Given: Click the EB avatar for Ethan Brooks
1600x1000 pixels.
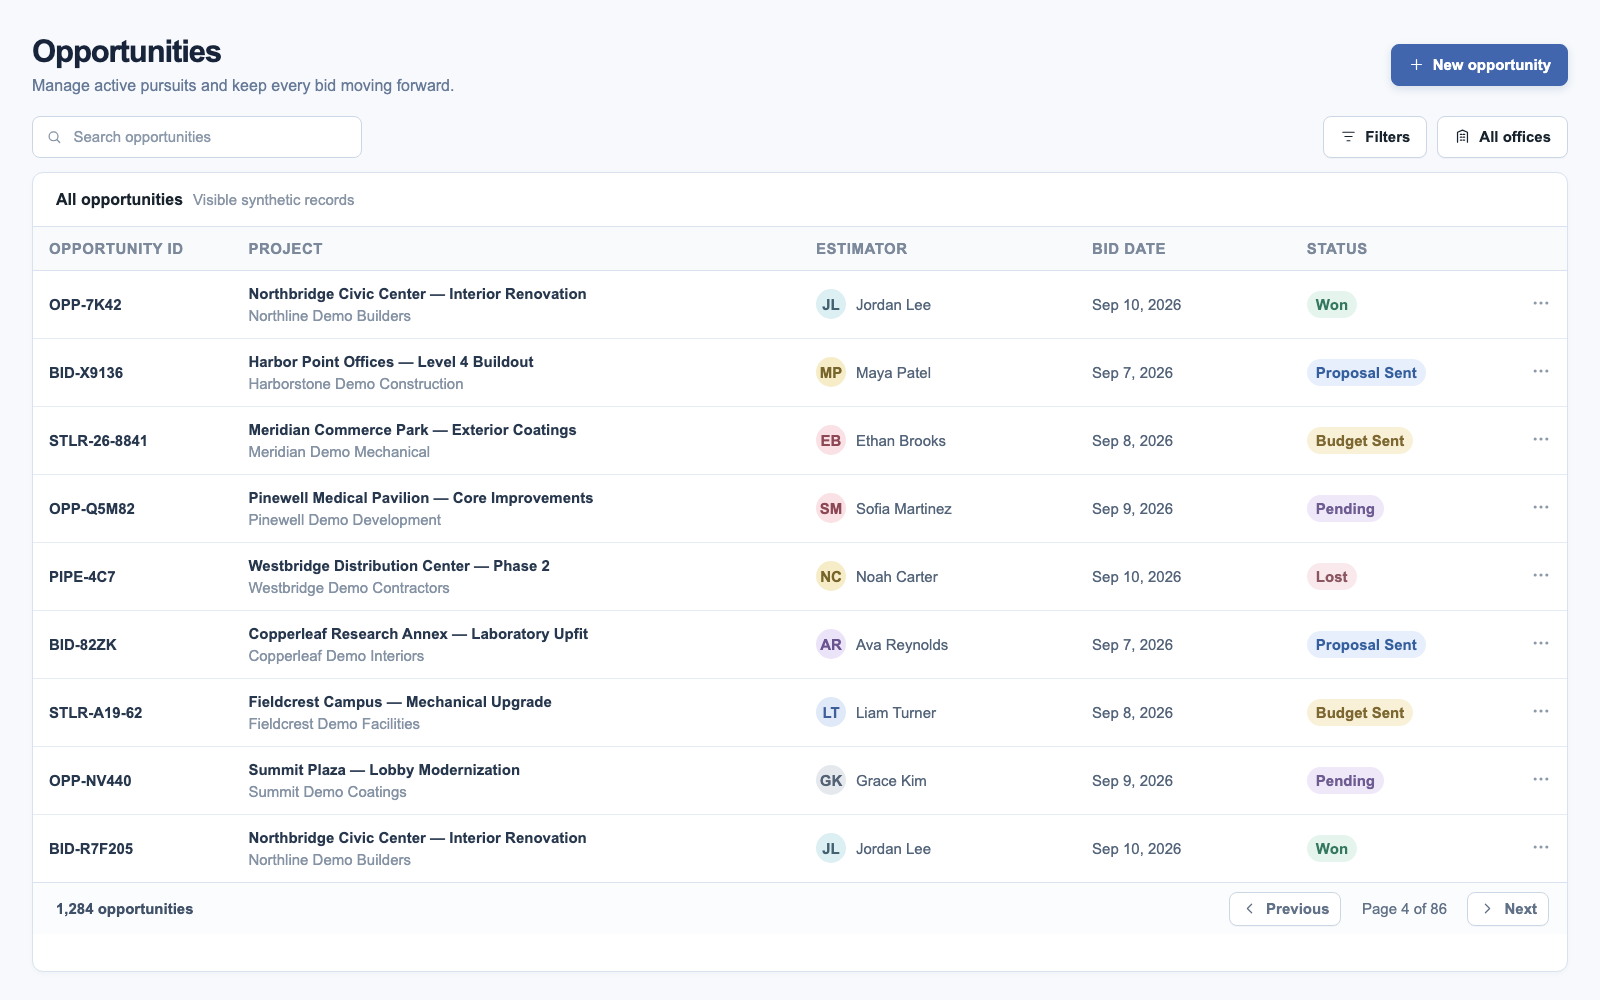Looking at the screenshot, I should coord(831,441).
